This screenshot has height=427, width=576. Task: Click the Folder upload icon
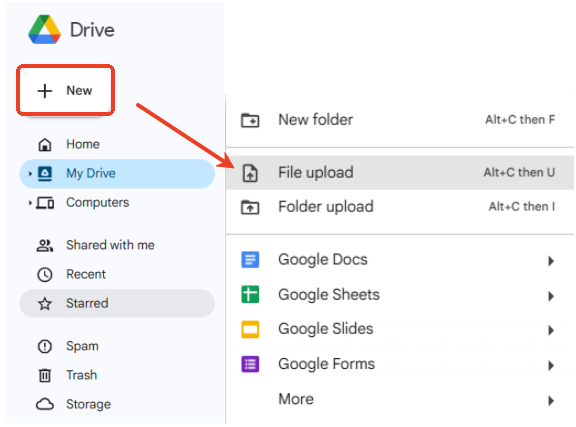click(x=250, y=207)
